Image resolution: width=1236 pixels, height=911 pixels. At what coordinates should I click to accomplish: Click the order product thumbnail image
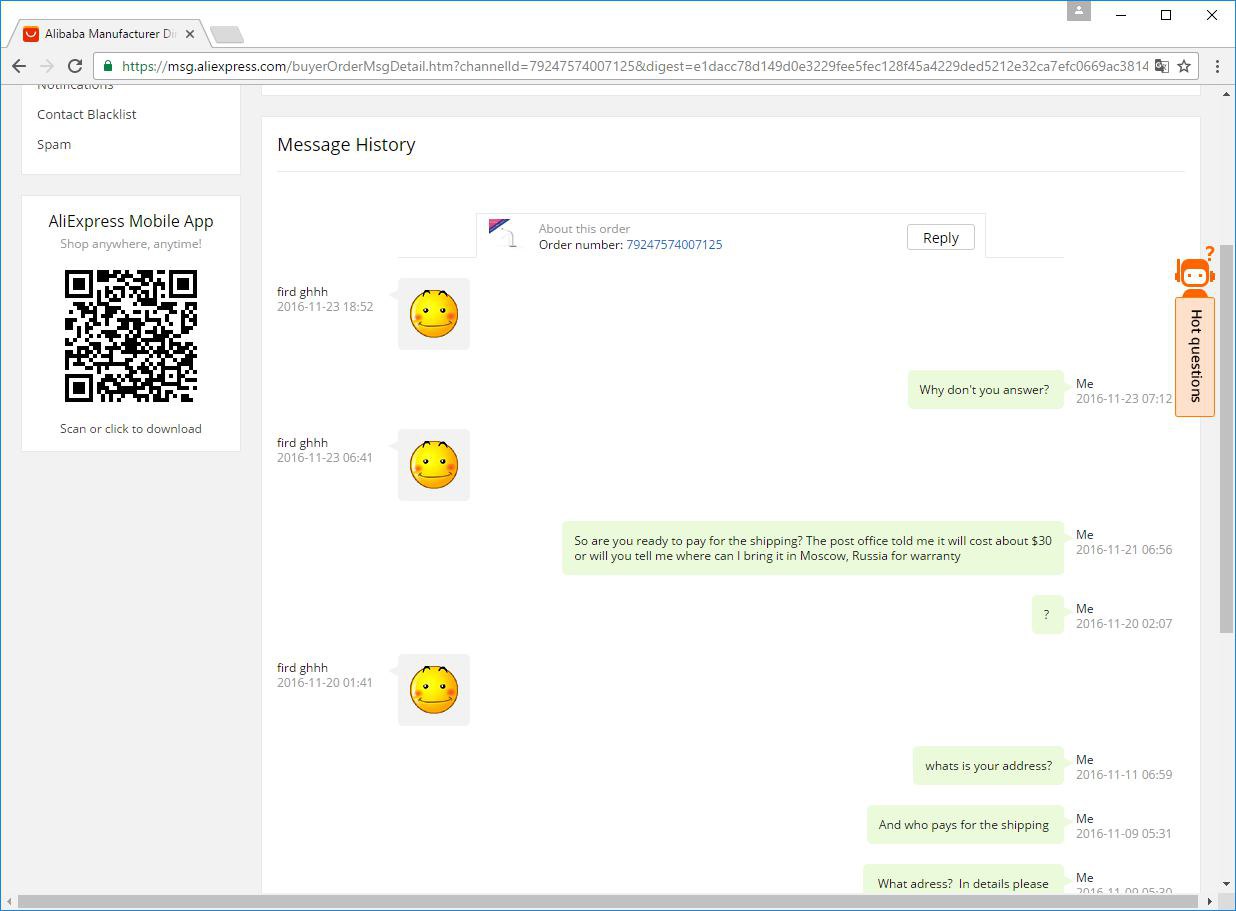pos(503,234)
